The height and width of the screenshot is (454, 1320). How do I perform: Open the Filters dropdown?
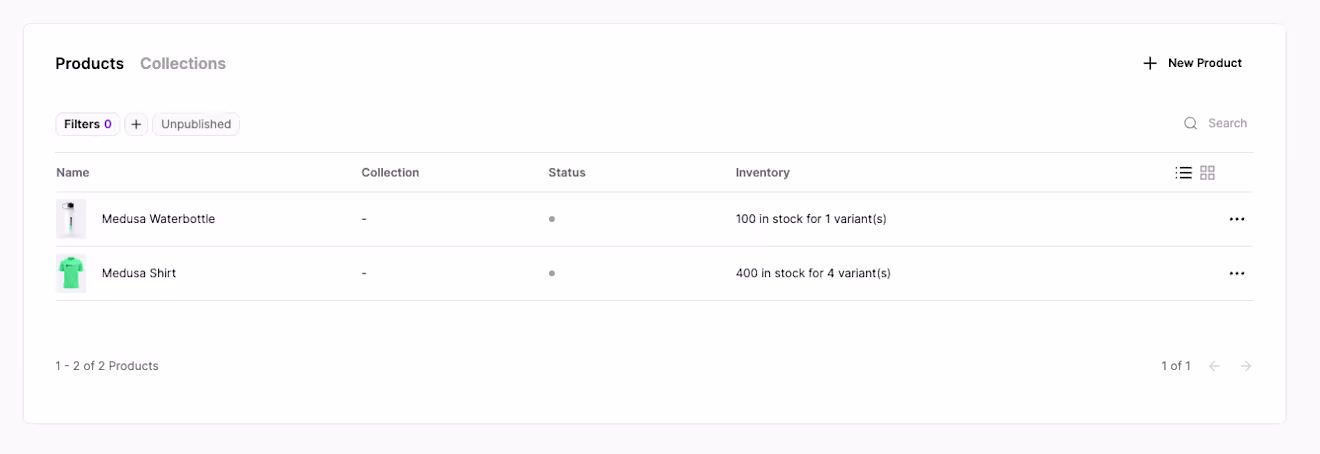click(x=87, y=124)
